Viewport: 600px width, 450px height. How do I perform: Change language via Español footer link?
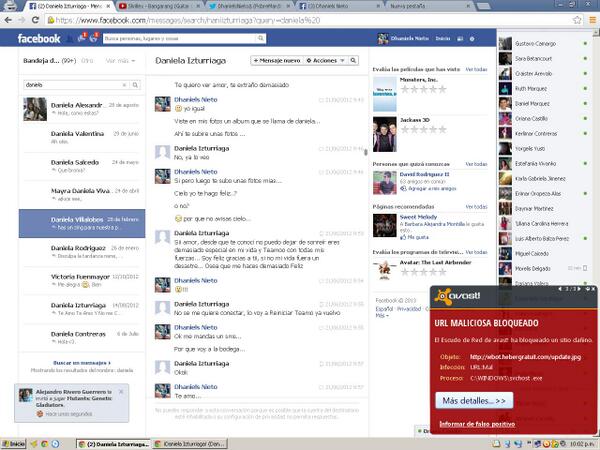tap(384, 309)
